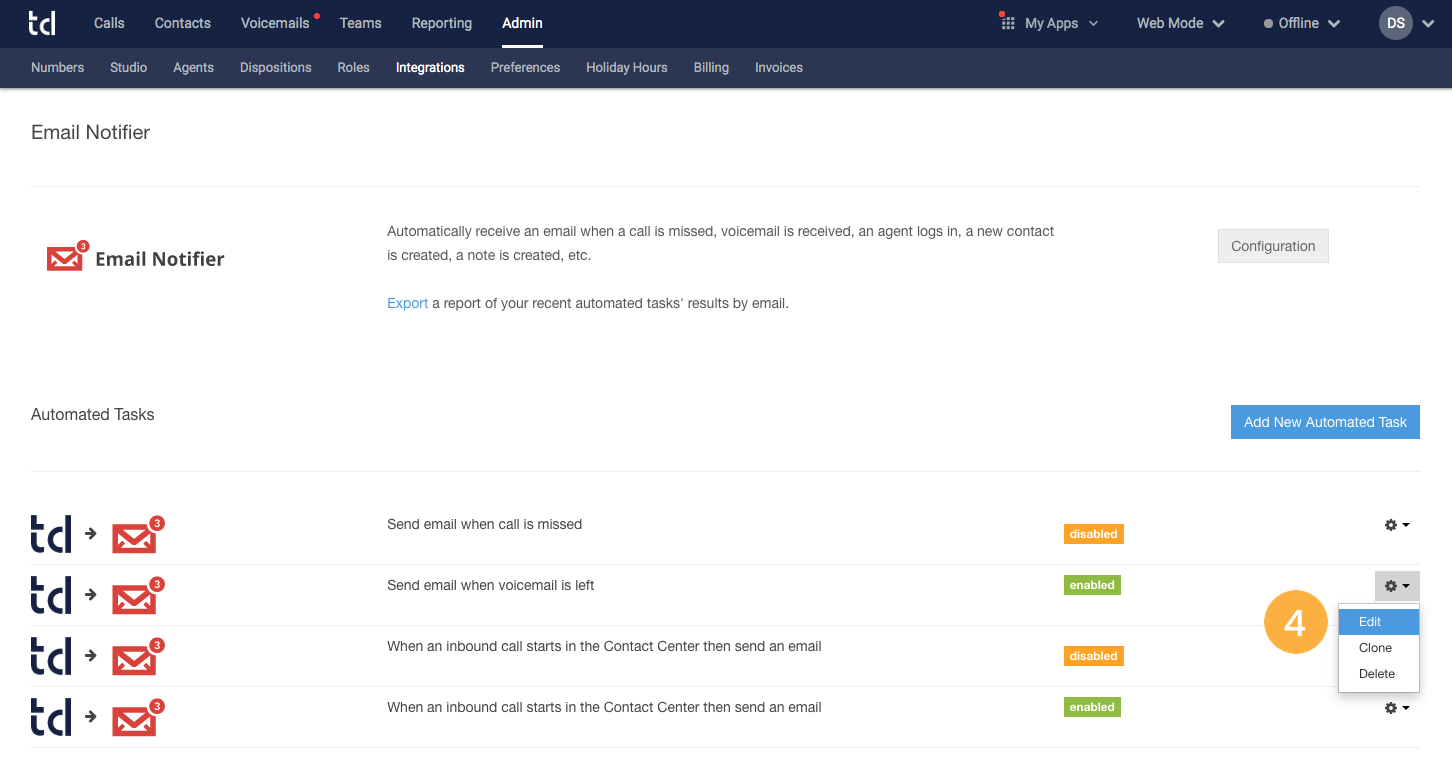Viewport: 1452px width, 781px height.
Task: Click envelope icon in voicemail row
Action: tap(137, 597)
